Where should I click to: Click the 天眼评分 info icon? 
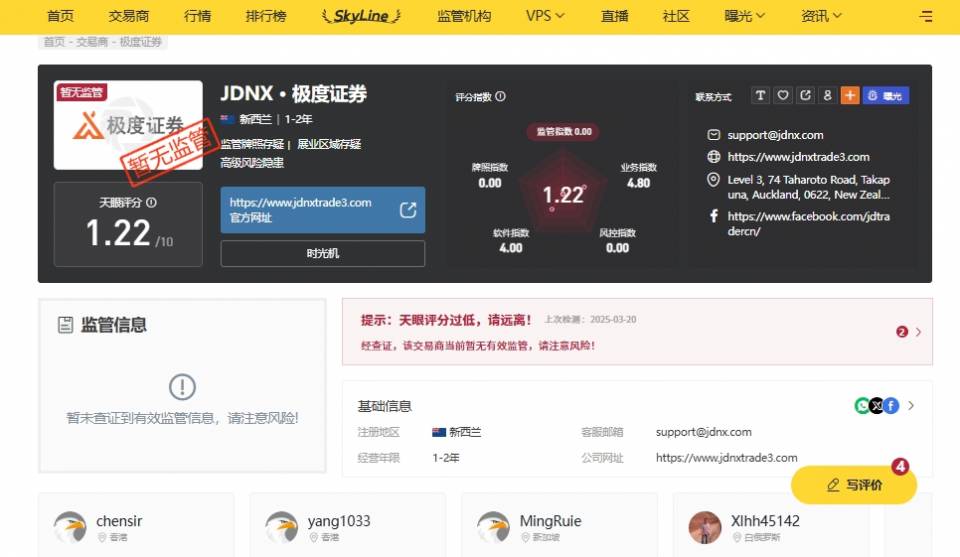pos(151,203)
